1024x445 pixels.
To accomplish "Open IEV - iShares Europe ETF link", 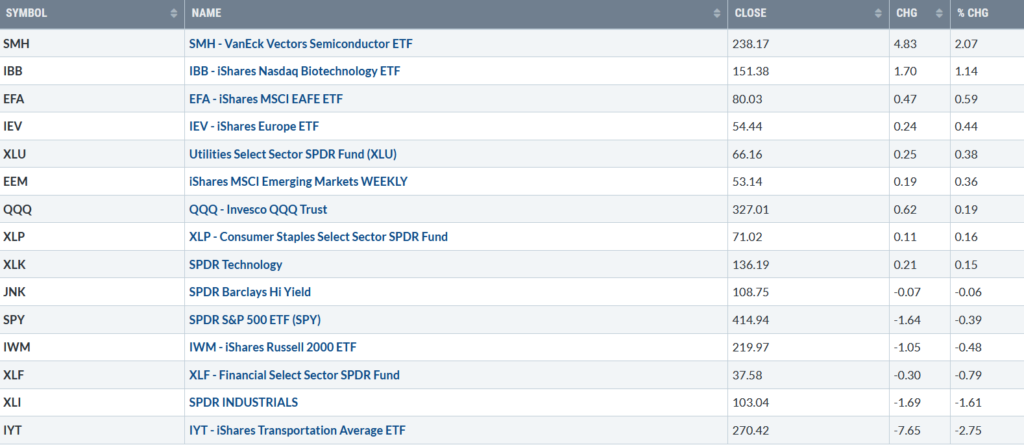I will (x=253, y=127).
